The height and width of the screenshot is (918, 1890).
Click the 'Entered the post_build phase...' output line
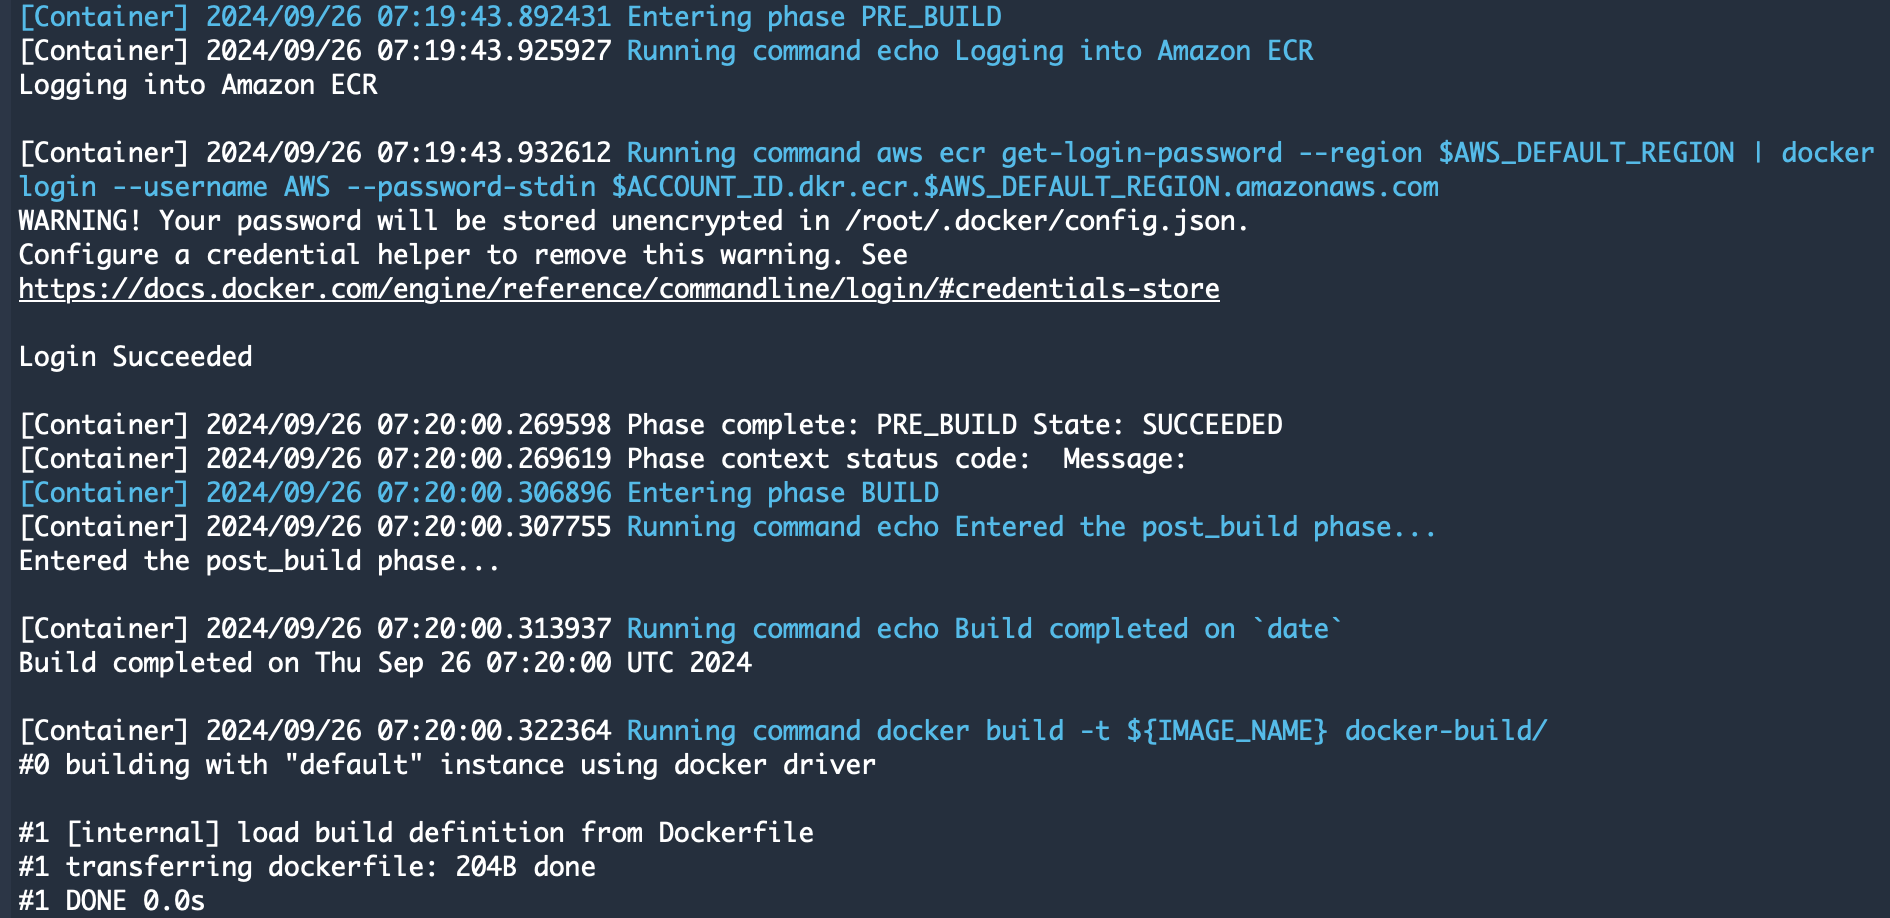[x=259, y=561]
